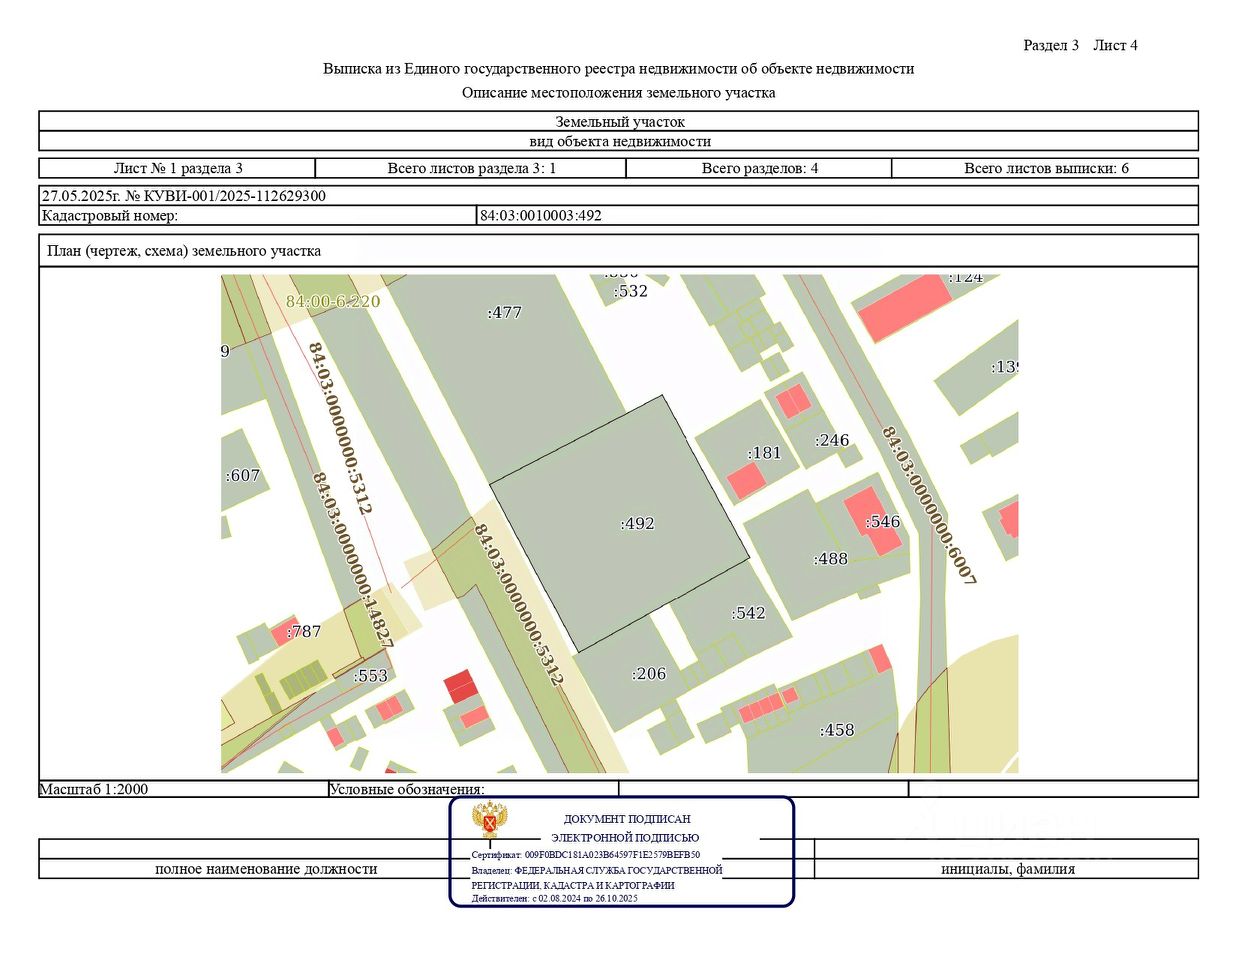
Task: Click parcel label ':458' on the plan
Action: coord(838,730)
